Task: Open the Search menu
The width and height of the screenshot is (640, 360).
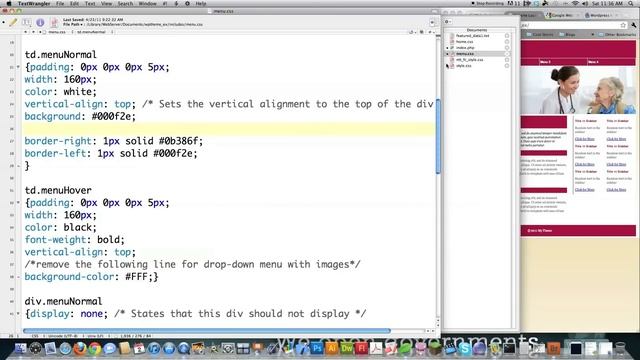Action: (x=125, y=3)
